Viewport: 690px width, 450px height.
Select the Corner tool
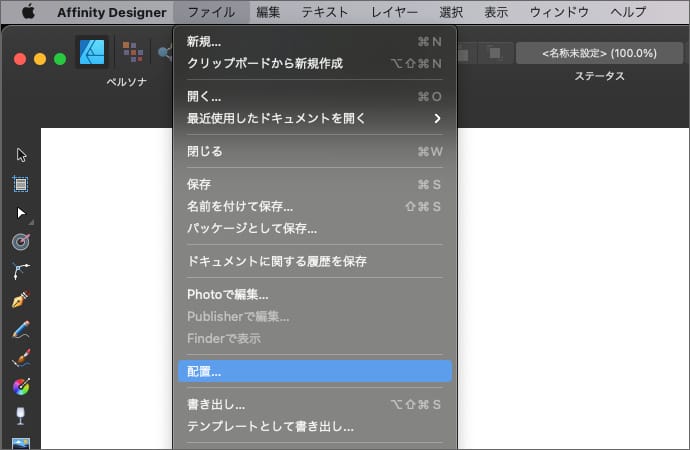tap(21, 270)
